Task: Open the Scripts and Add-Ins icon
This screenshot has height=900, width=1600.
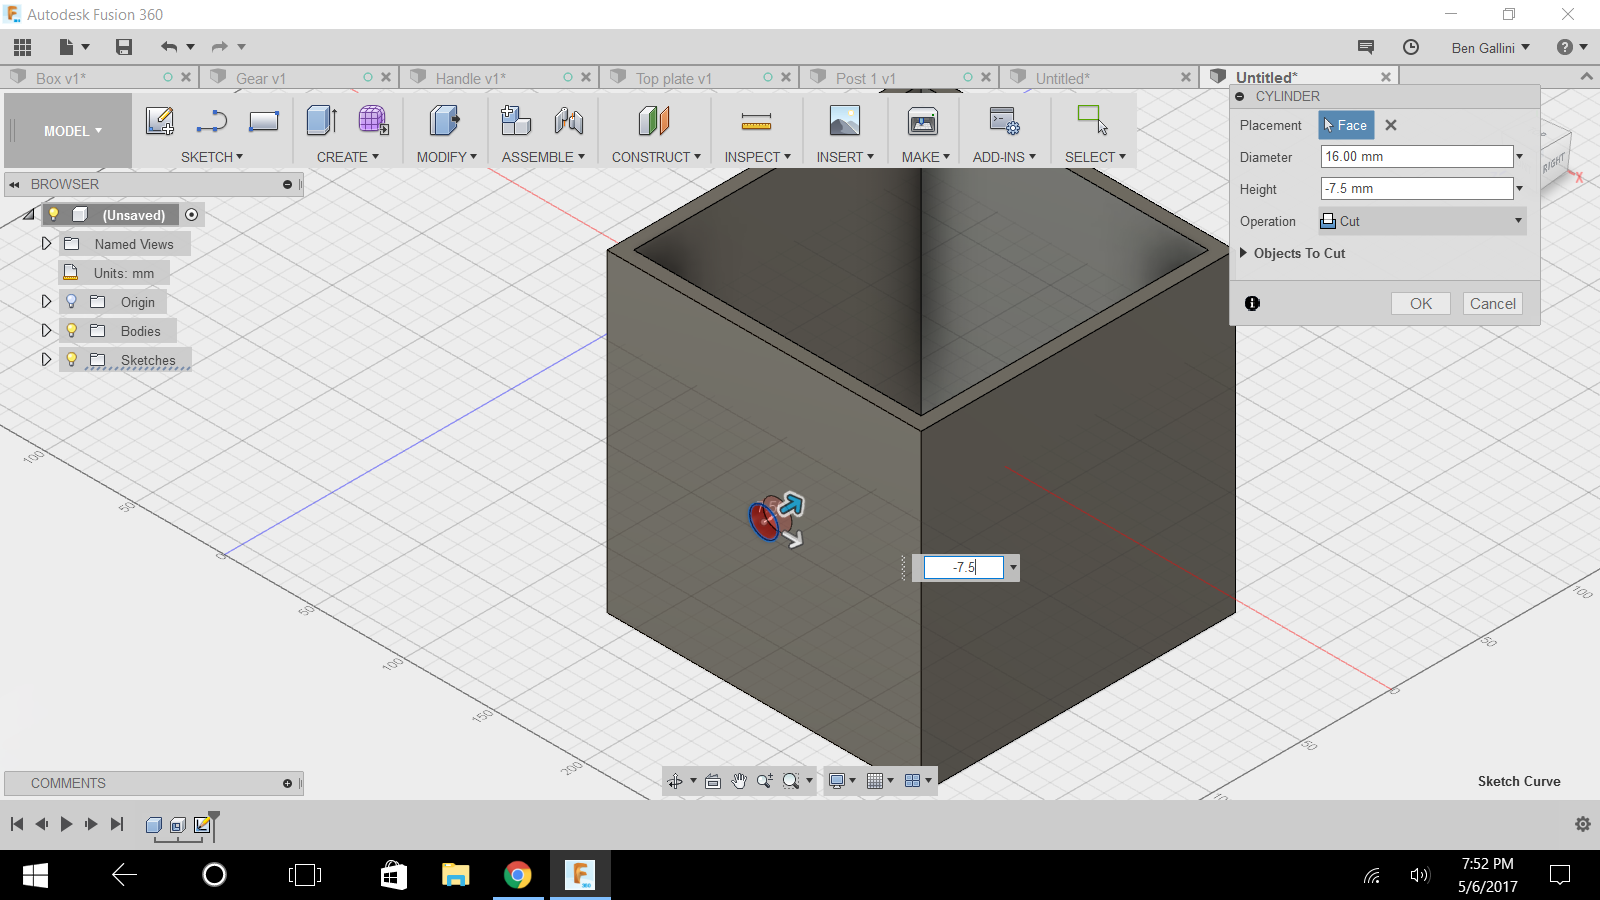Action: [1004, 121]
